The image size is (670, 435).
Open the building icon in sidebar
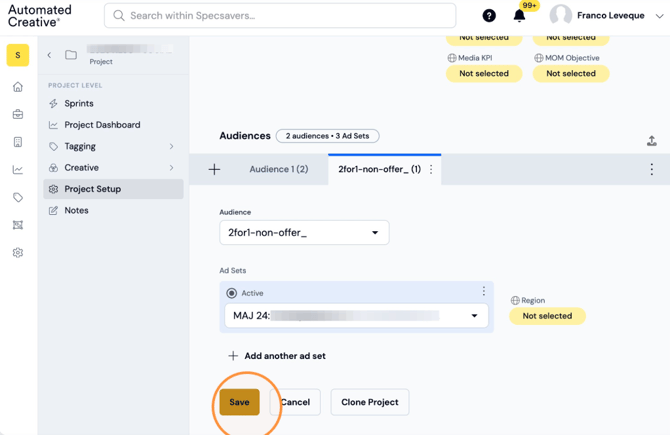(18, 142)
